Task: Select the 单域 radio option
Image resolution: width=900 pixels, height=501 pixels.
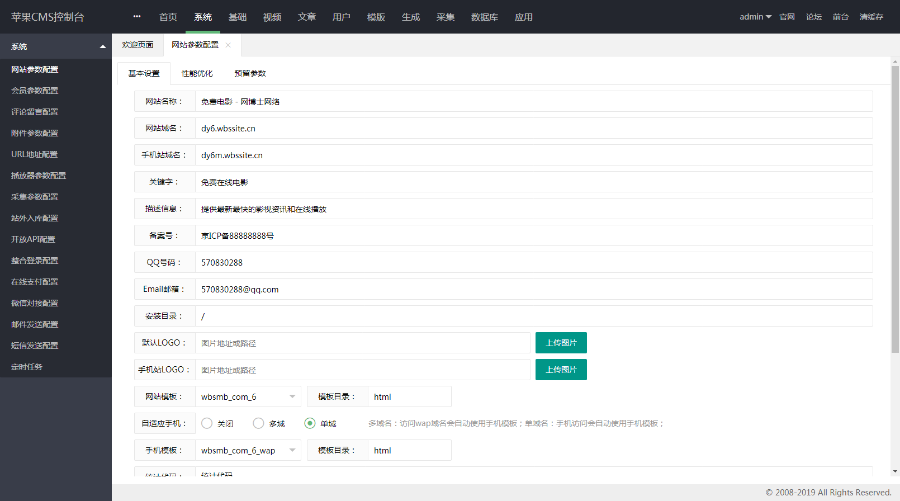Action: pos(310,423)
